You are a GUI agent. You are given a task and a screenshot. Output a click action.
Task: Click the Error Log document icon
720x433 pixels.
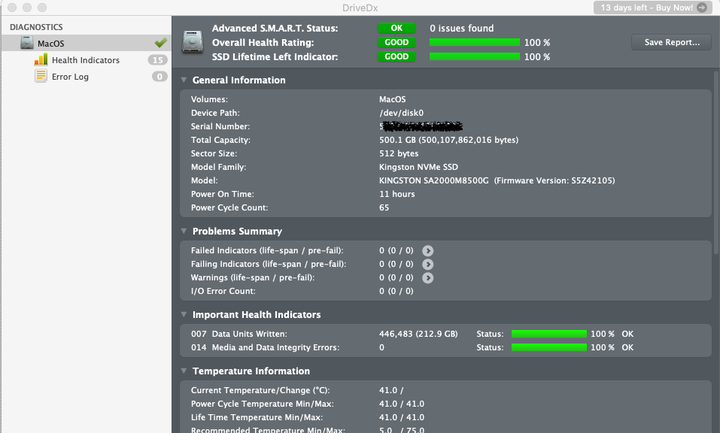pyautogui.click(x=41, y=76)
